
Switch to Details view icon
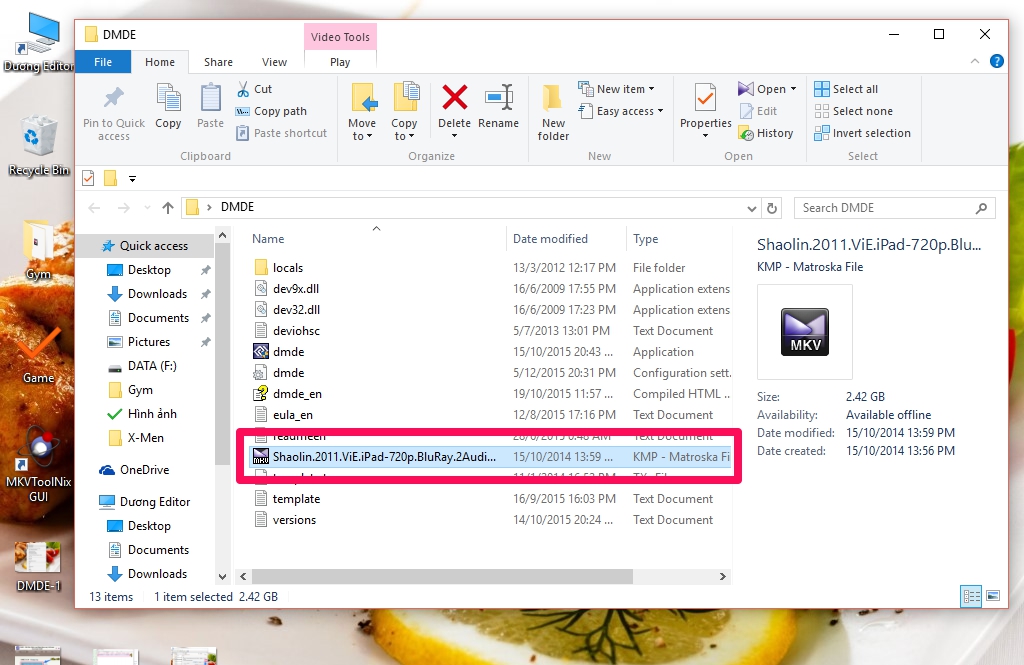971,596
